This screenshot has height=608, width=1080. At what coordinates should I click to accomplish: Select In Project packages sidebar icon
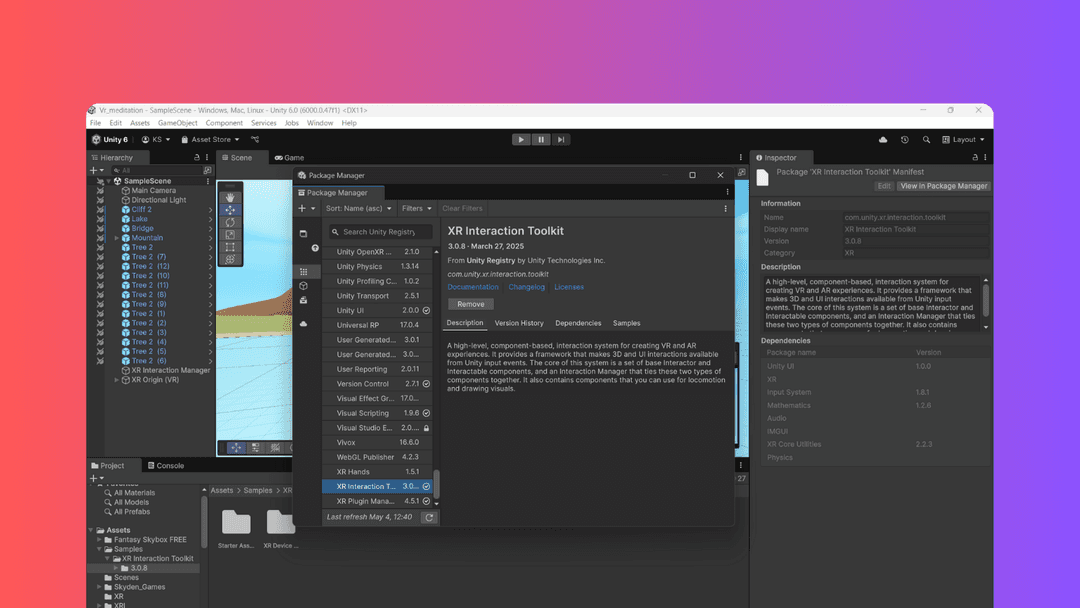click(x=303, y=233)
